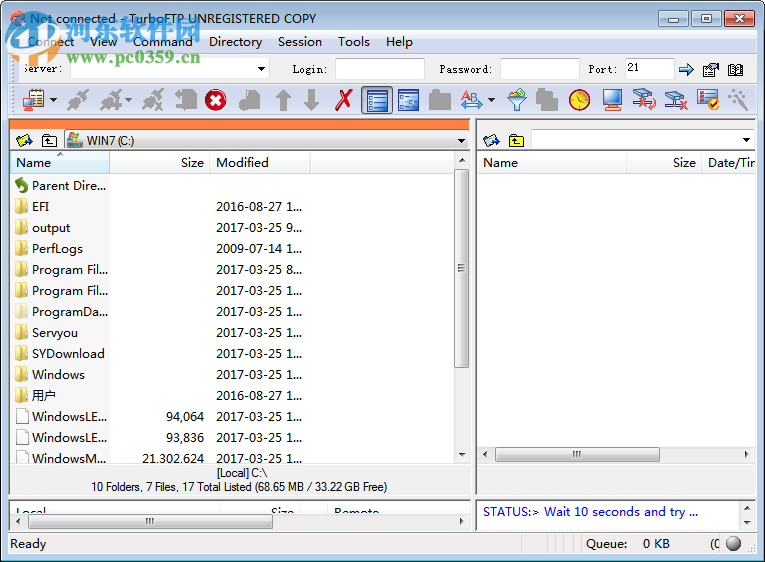Open the Help menu
The width and height of the screenshot is (765, 562).
[x=399, y=42]
